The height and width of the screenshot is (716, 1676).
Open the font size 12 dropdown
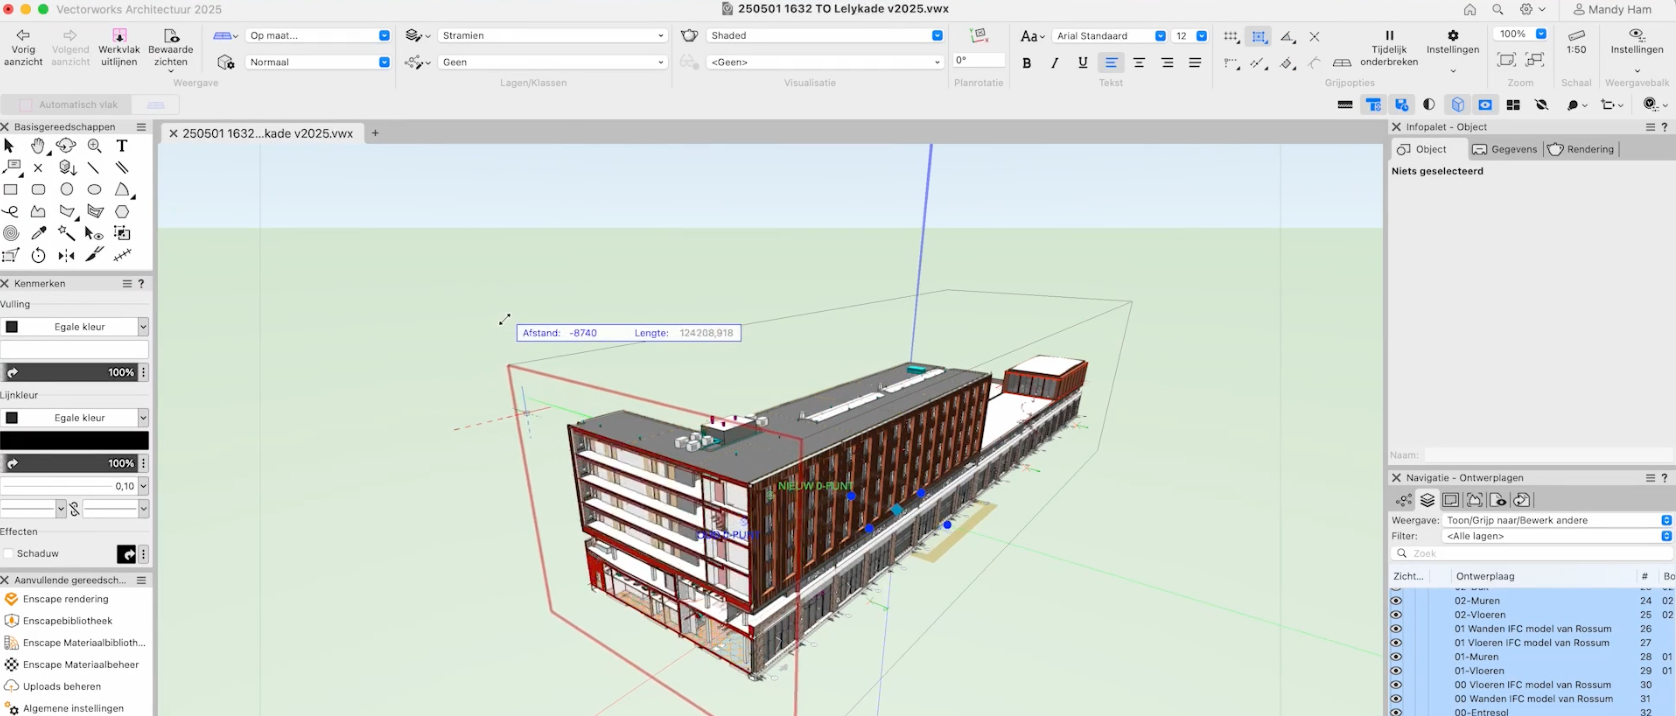[1190, 36]
